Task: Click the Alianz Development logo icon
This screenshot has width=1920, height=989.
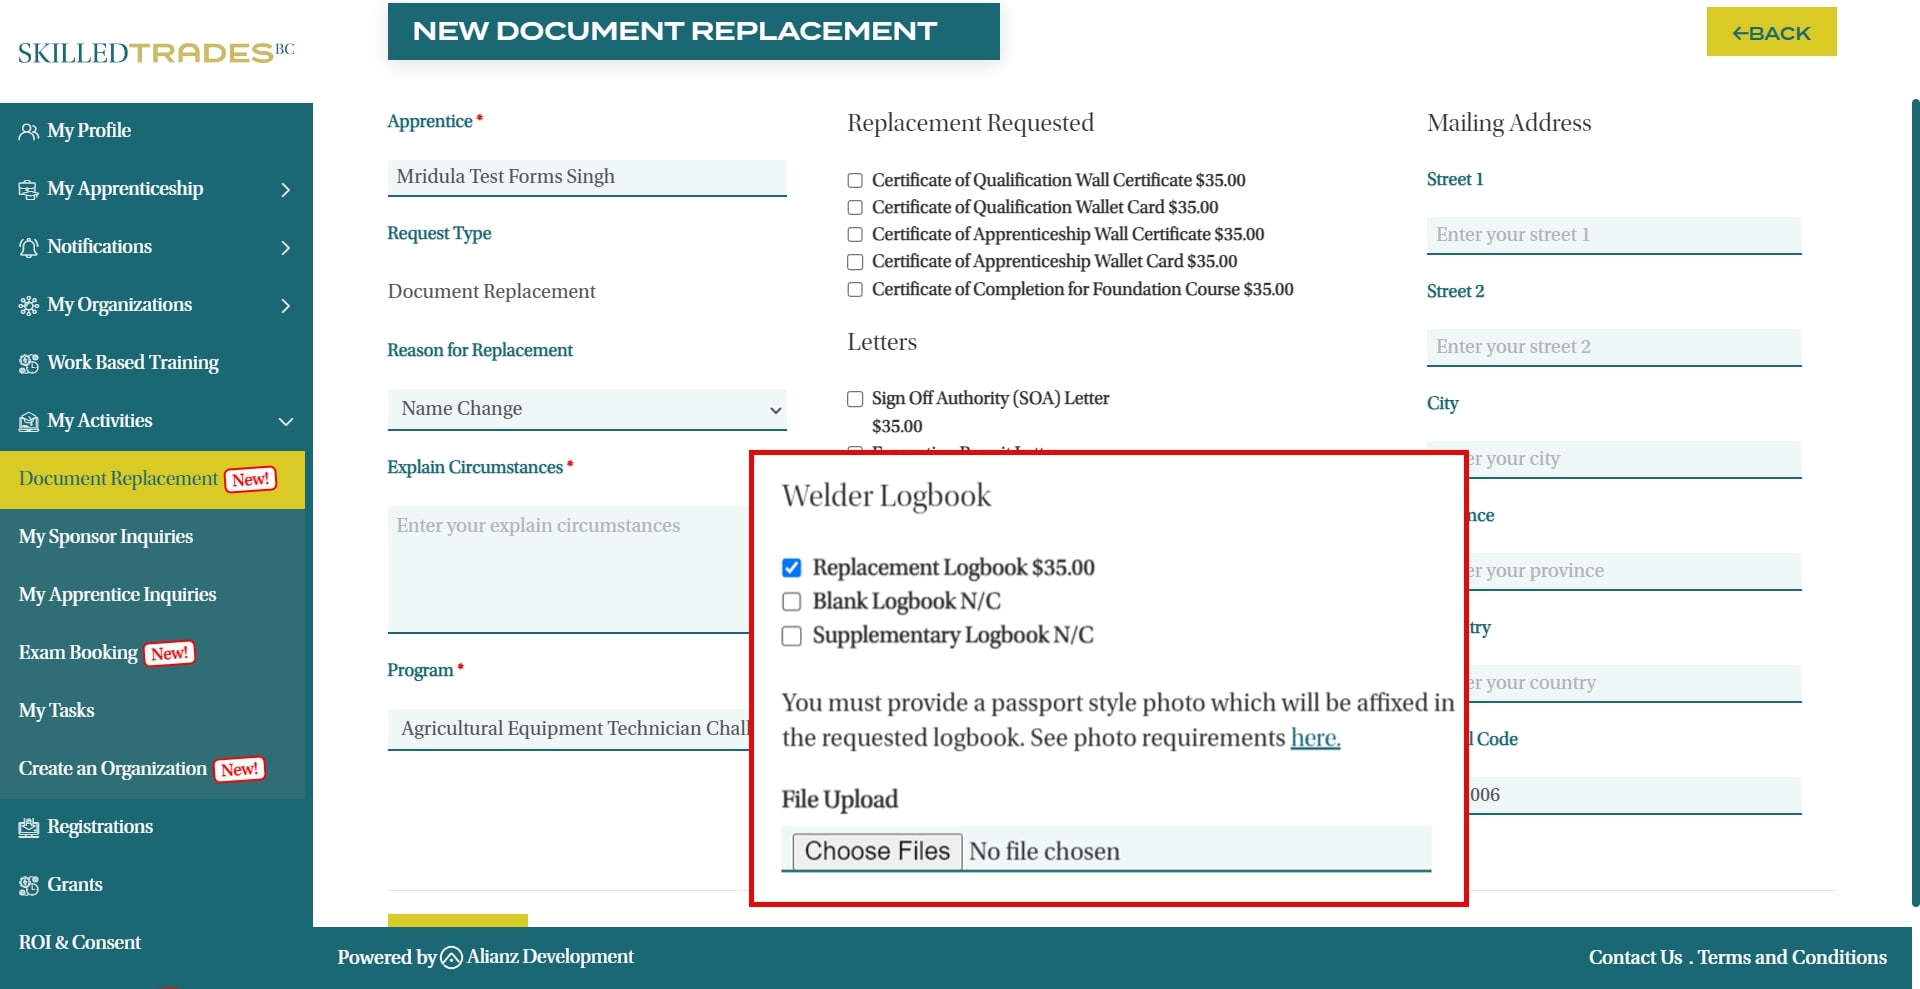Action: [451, 958]
